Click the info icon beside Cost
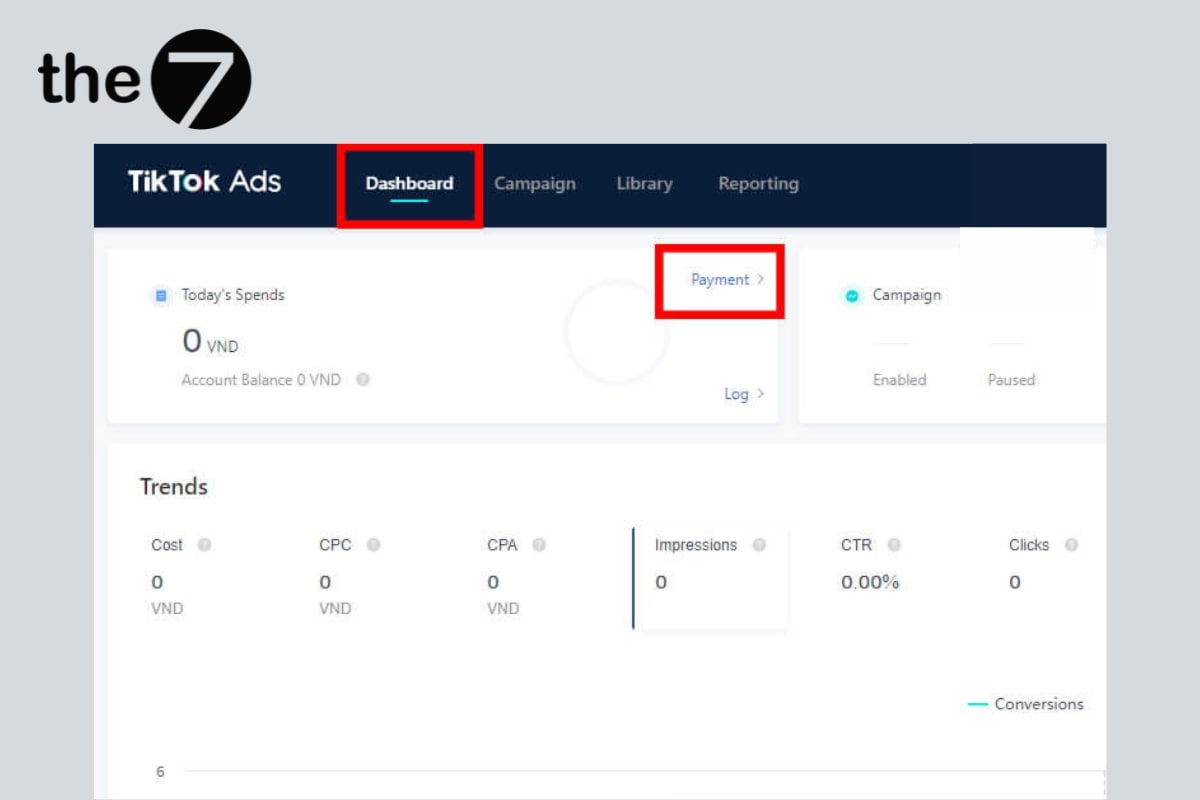This screenshot has width=1200, height=800. pyautogui.click(x=204, y=545)
